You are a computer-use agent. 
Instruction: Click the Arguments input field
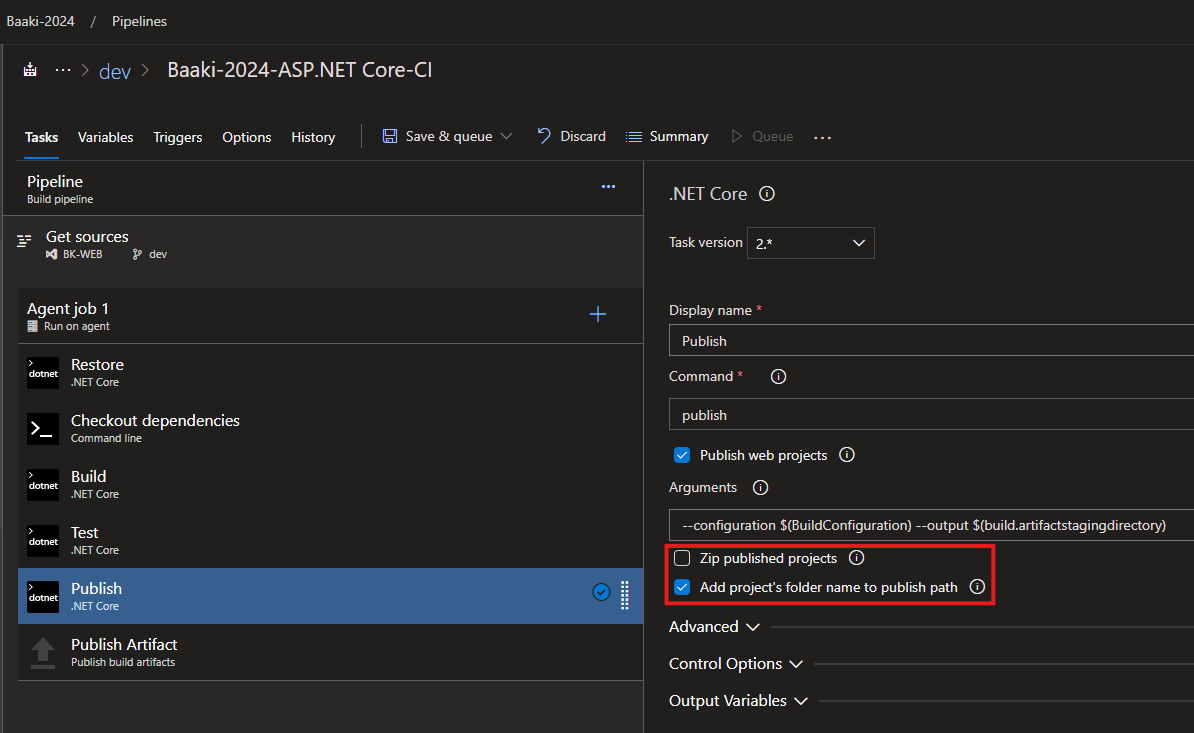tap(931, 524)
